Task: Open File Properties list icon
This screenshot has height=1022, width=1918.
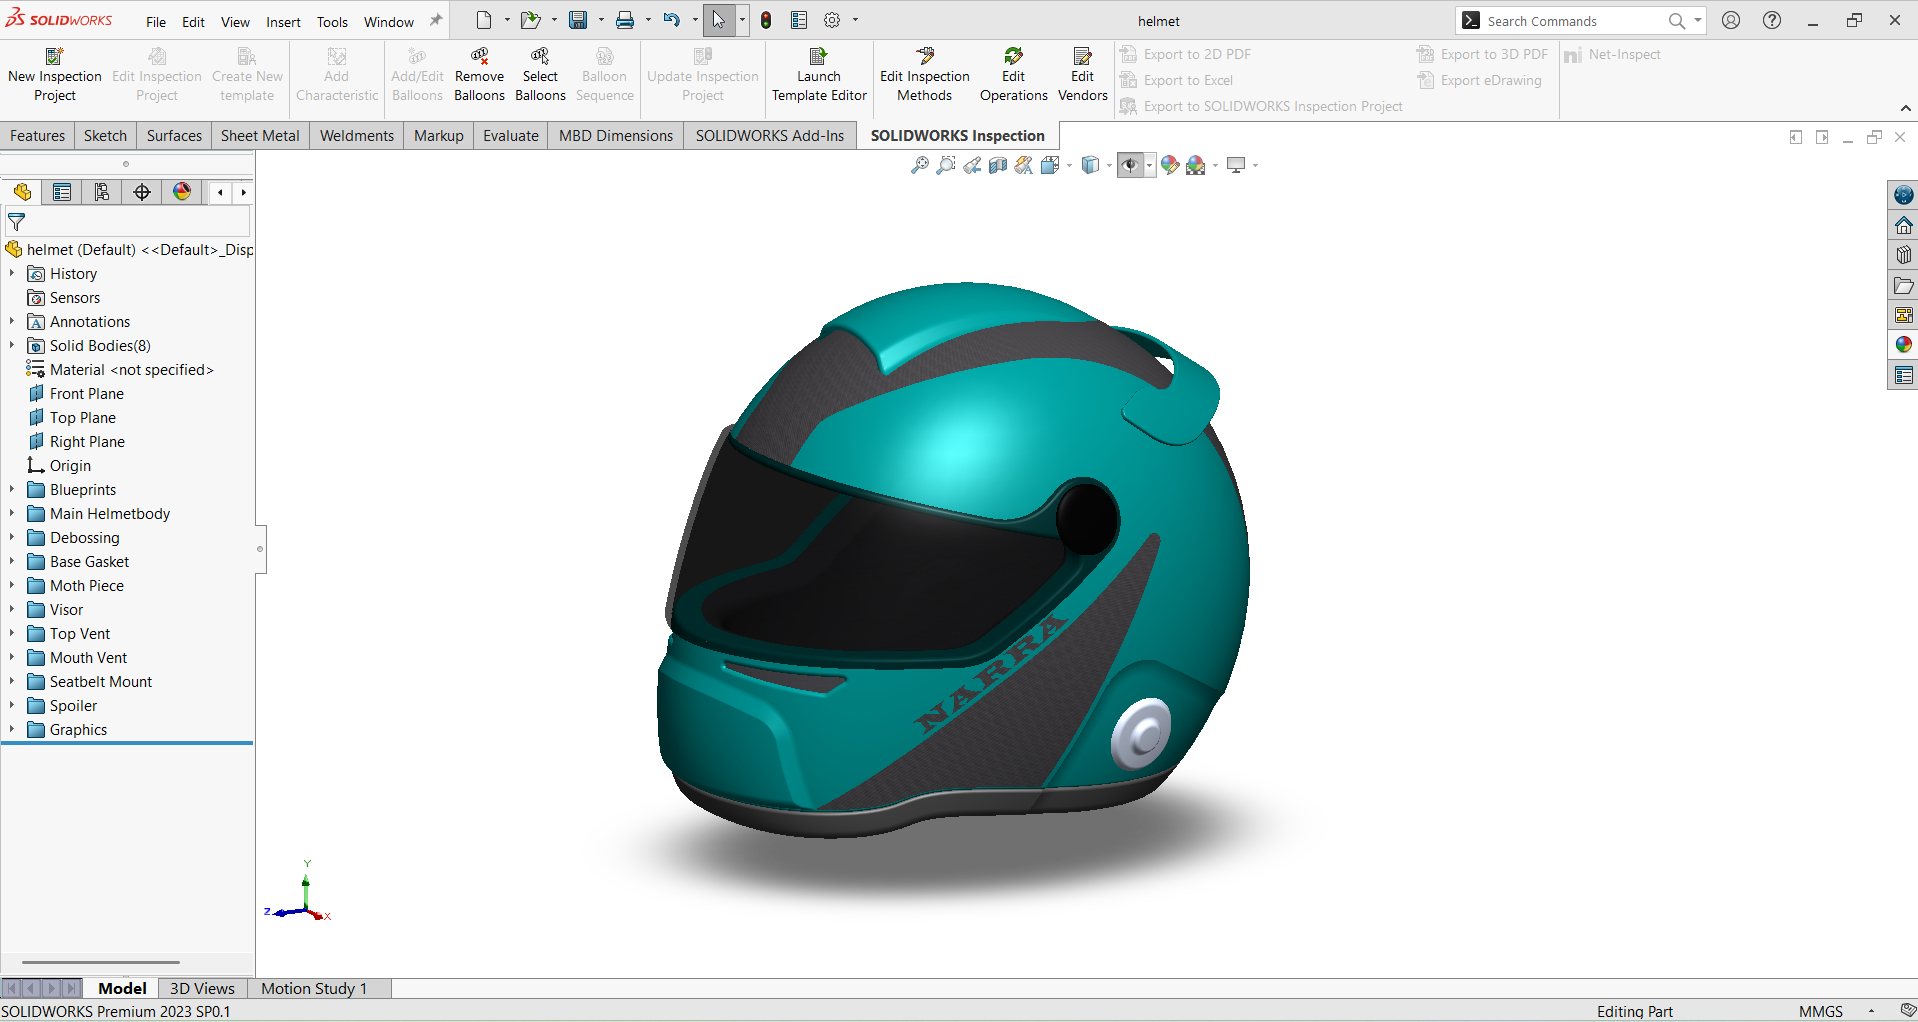Action: click(x=799, y=20)
